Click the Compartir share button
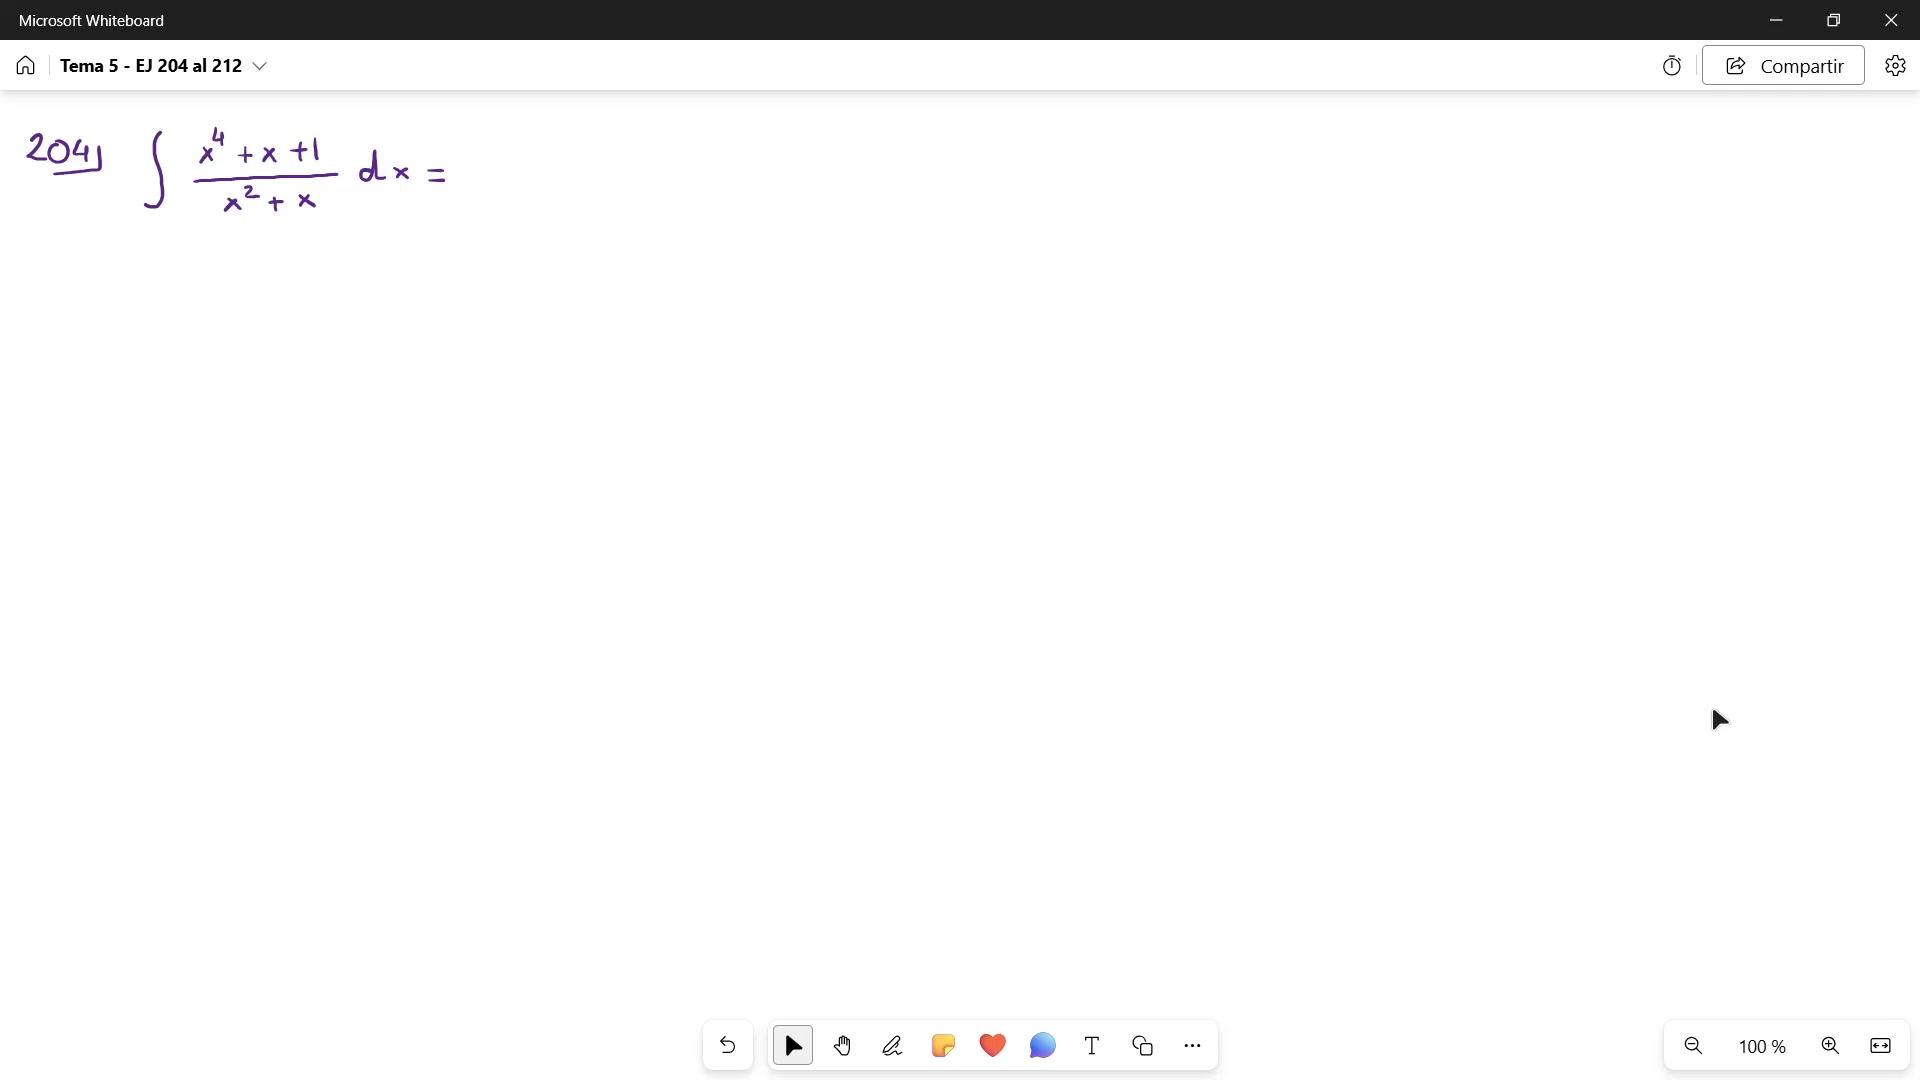1920x1080 pixels. pos(1783,66)
